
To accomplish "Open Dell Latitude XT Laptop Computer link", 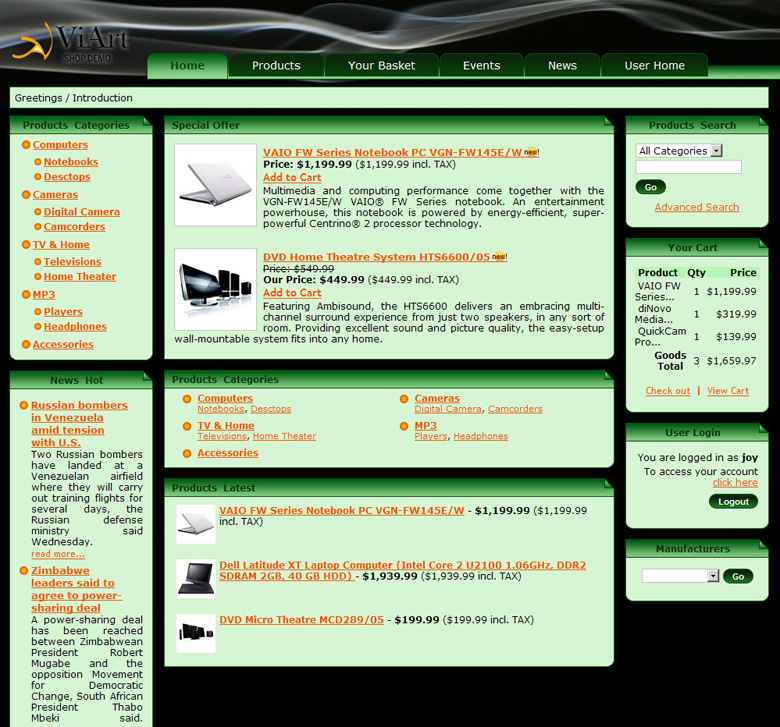I will (402, 570).
